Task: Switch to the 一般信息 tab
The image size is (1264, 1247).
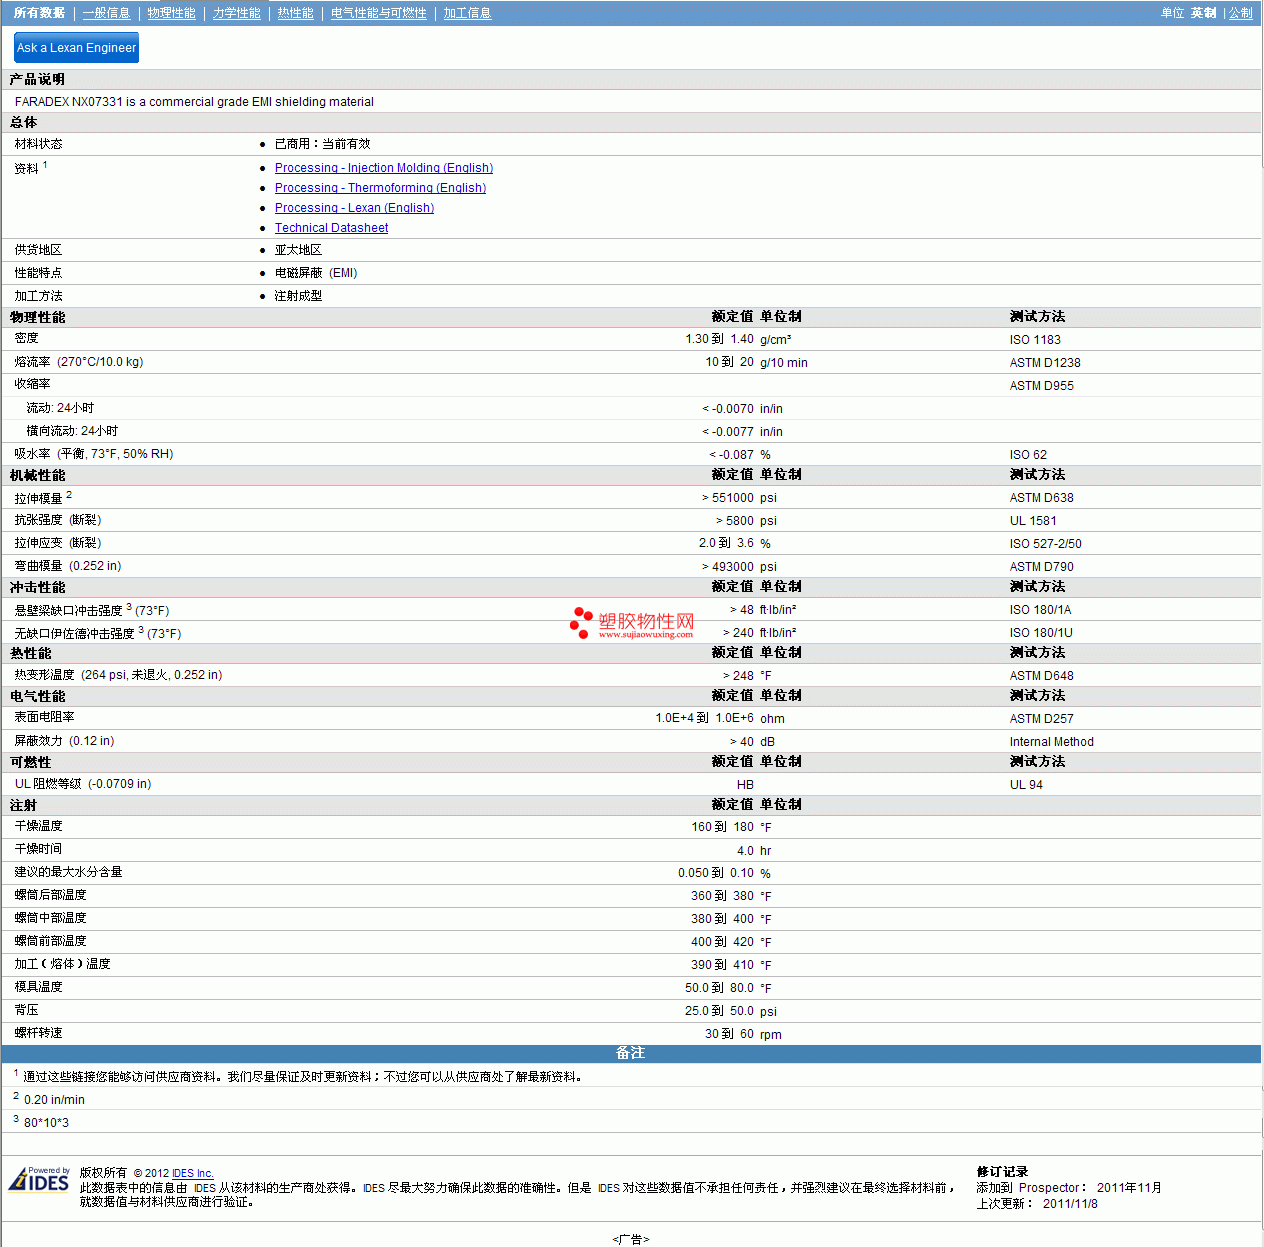Action: 106,13
